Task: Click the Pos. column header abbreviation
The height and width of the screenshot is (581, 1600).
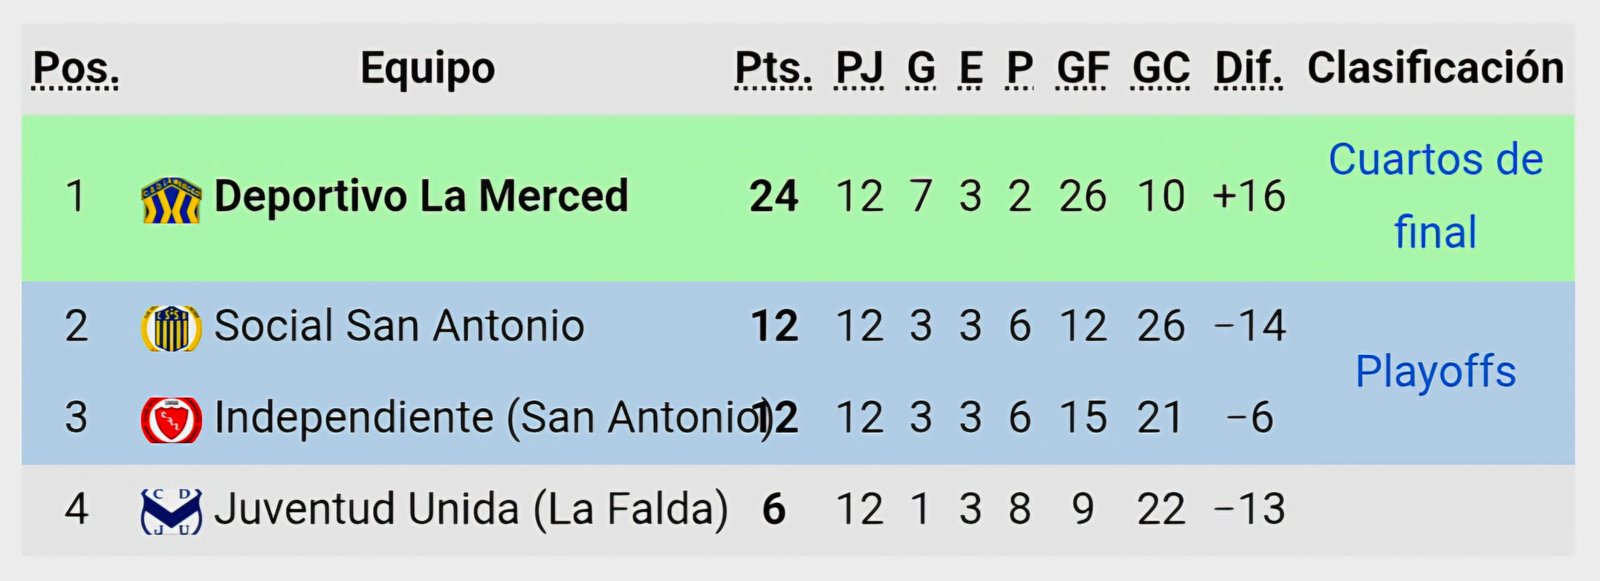Action: 76,69
